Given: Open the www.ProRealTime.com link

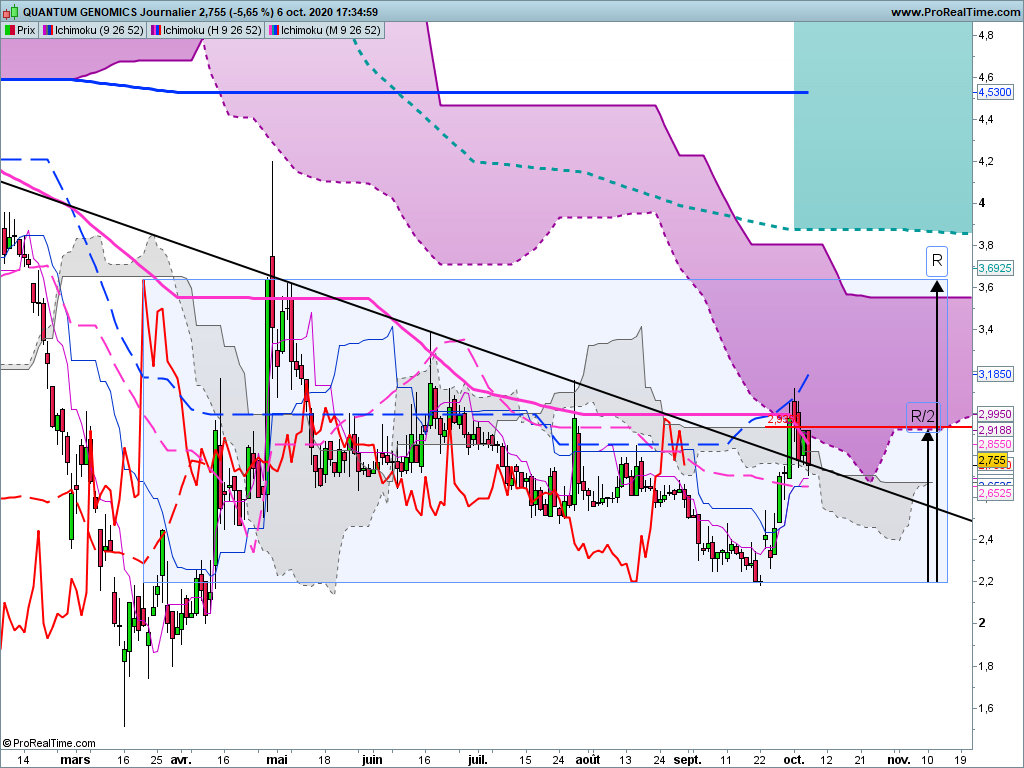Looking at the screenshot, I should point(955,12).
